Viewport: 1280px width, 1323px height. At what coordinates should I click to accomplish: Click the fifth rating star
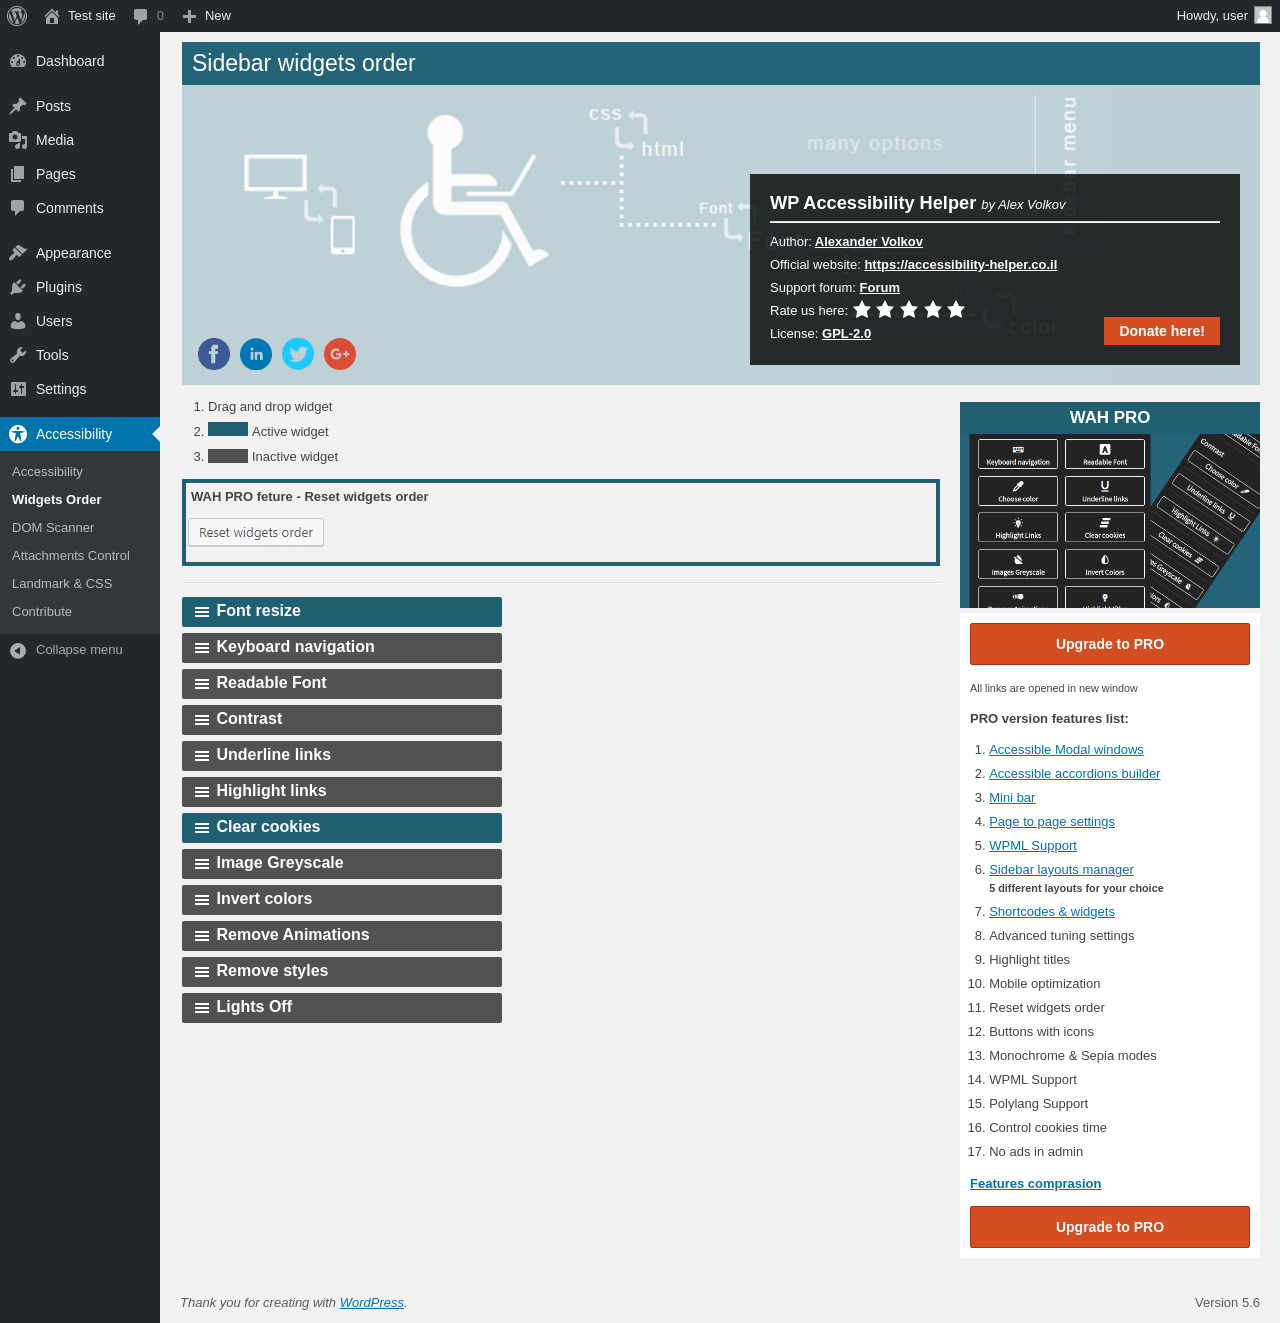956,310
